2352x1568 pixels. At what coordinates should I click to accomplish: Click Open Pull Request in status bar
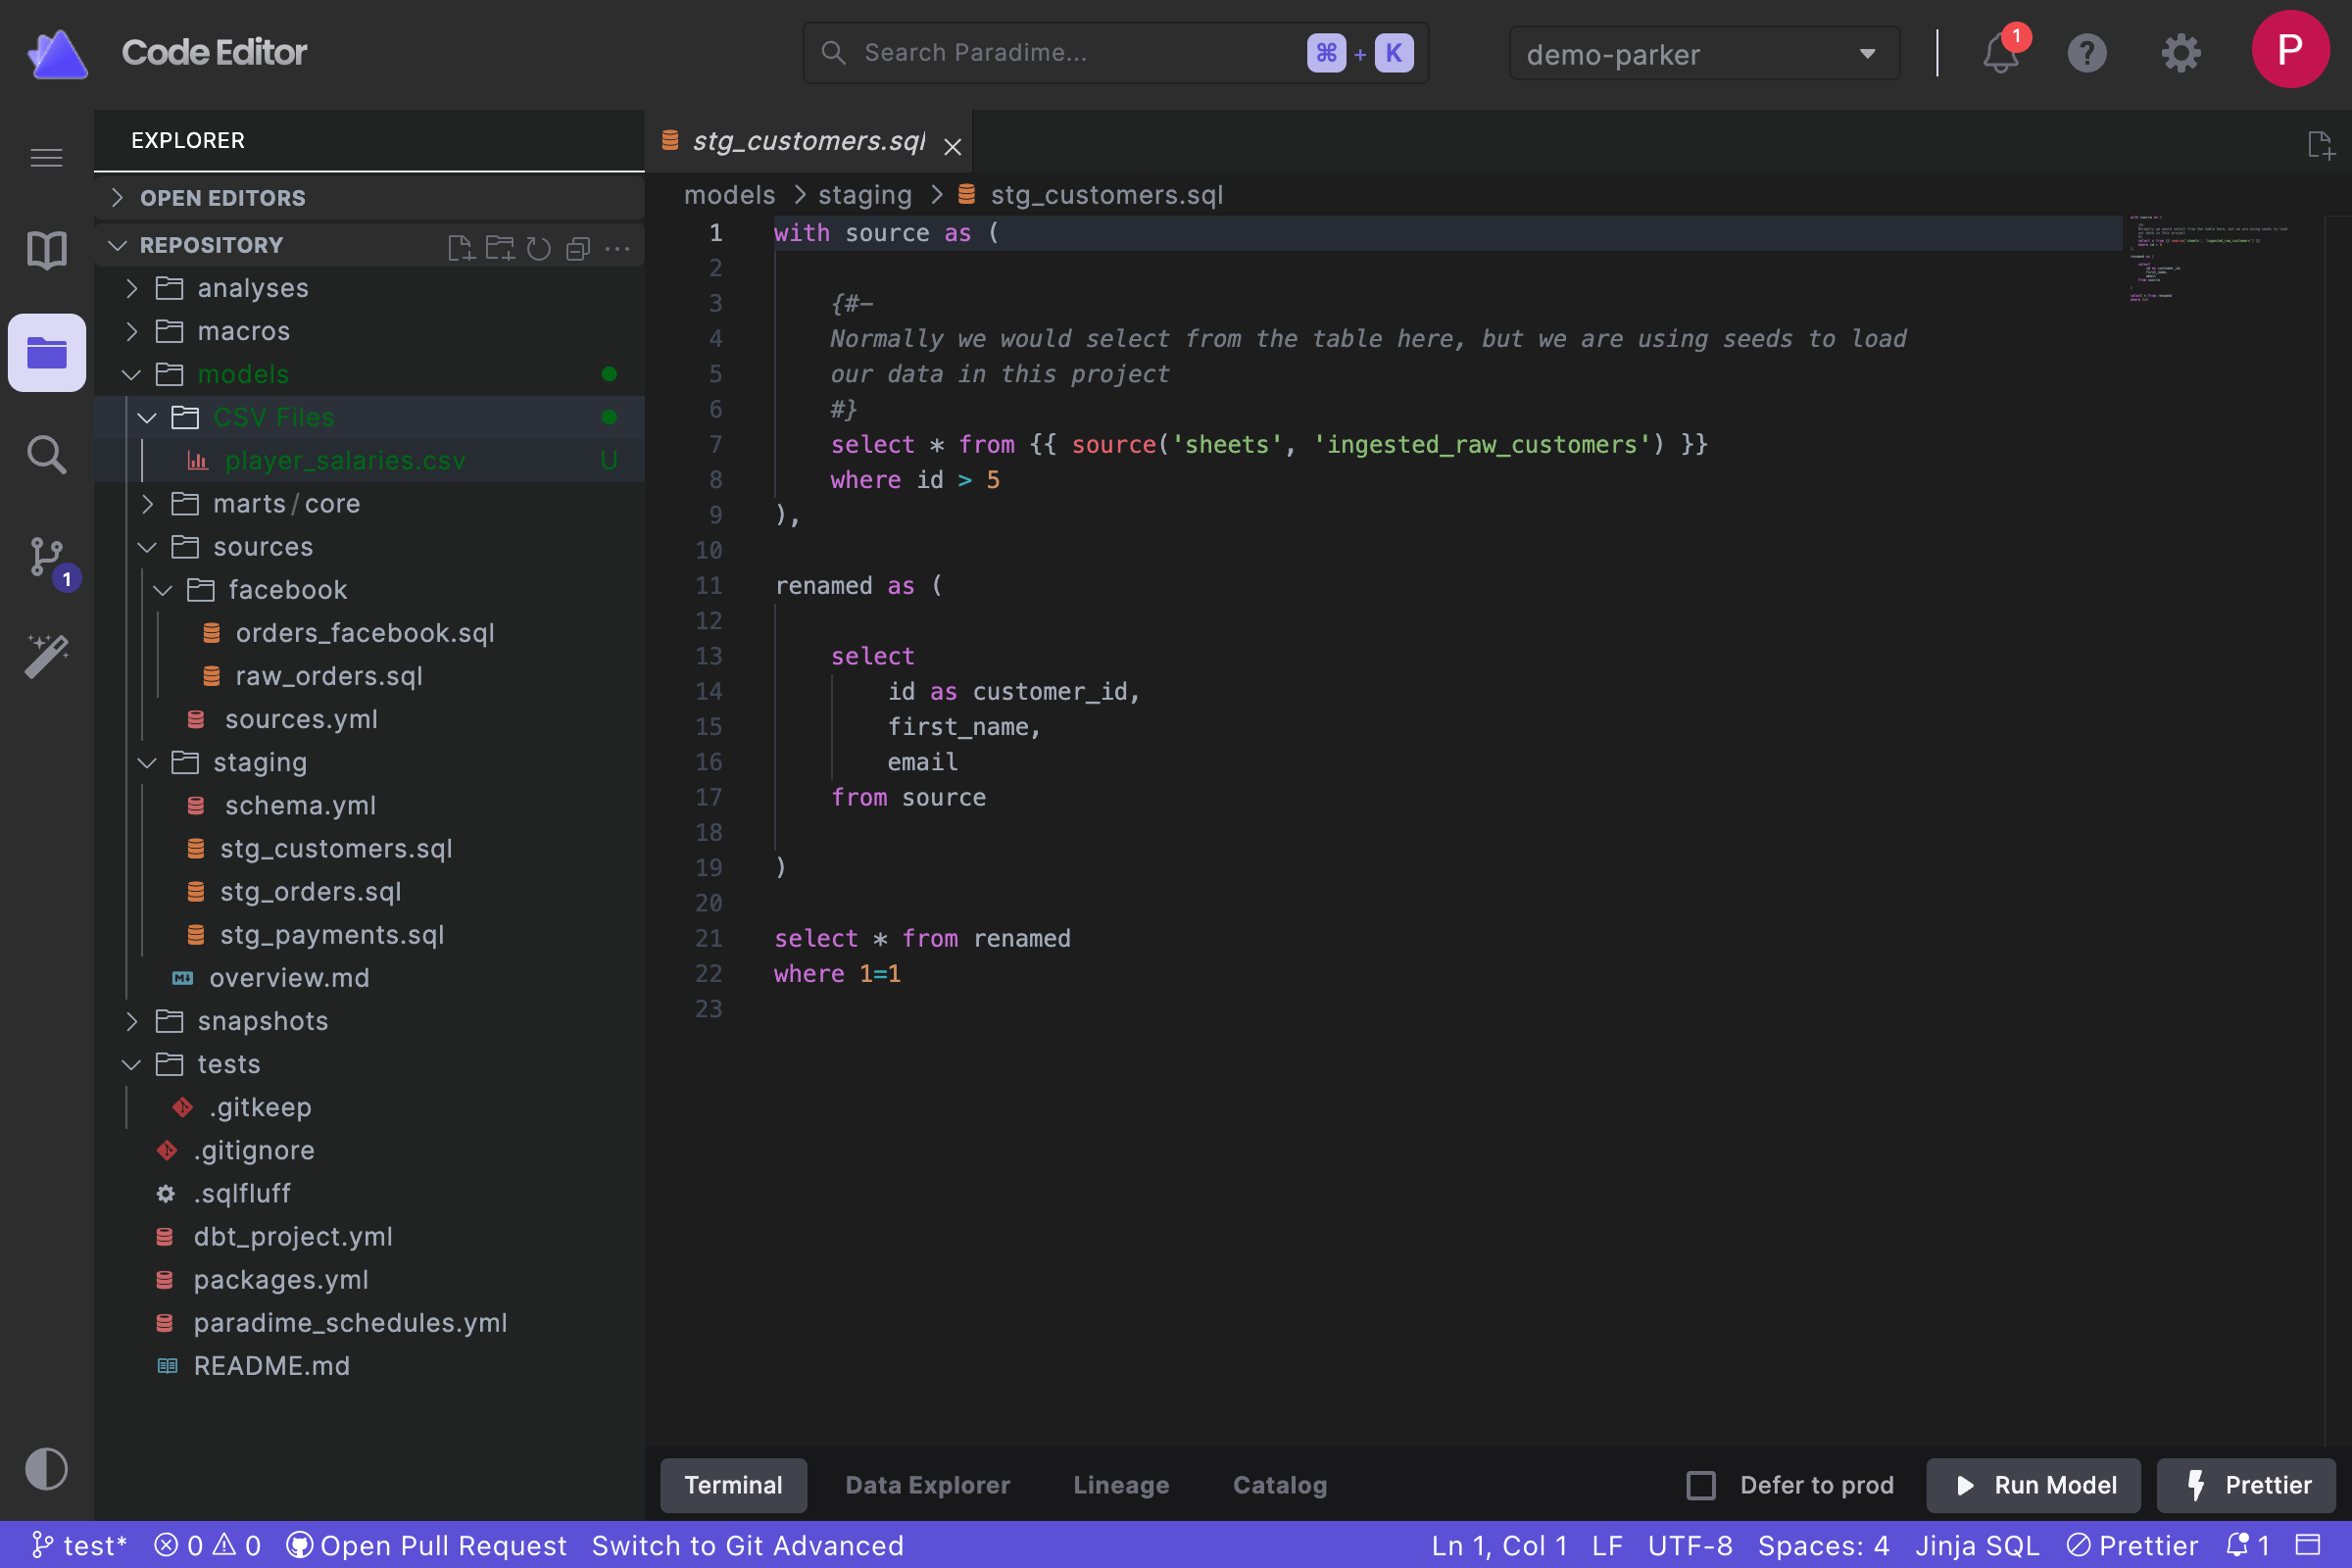point(427,1545)
